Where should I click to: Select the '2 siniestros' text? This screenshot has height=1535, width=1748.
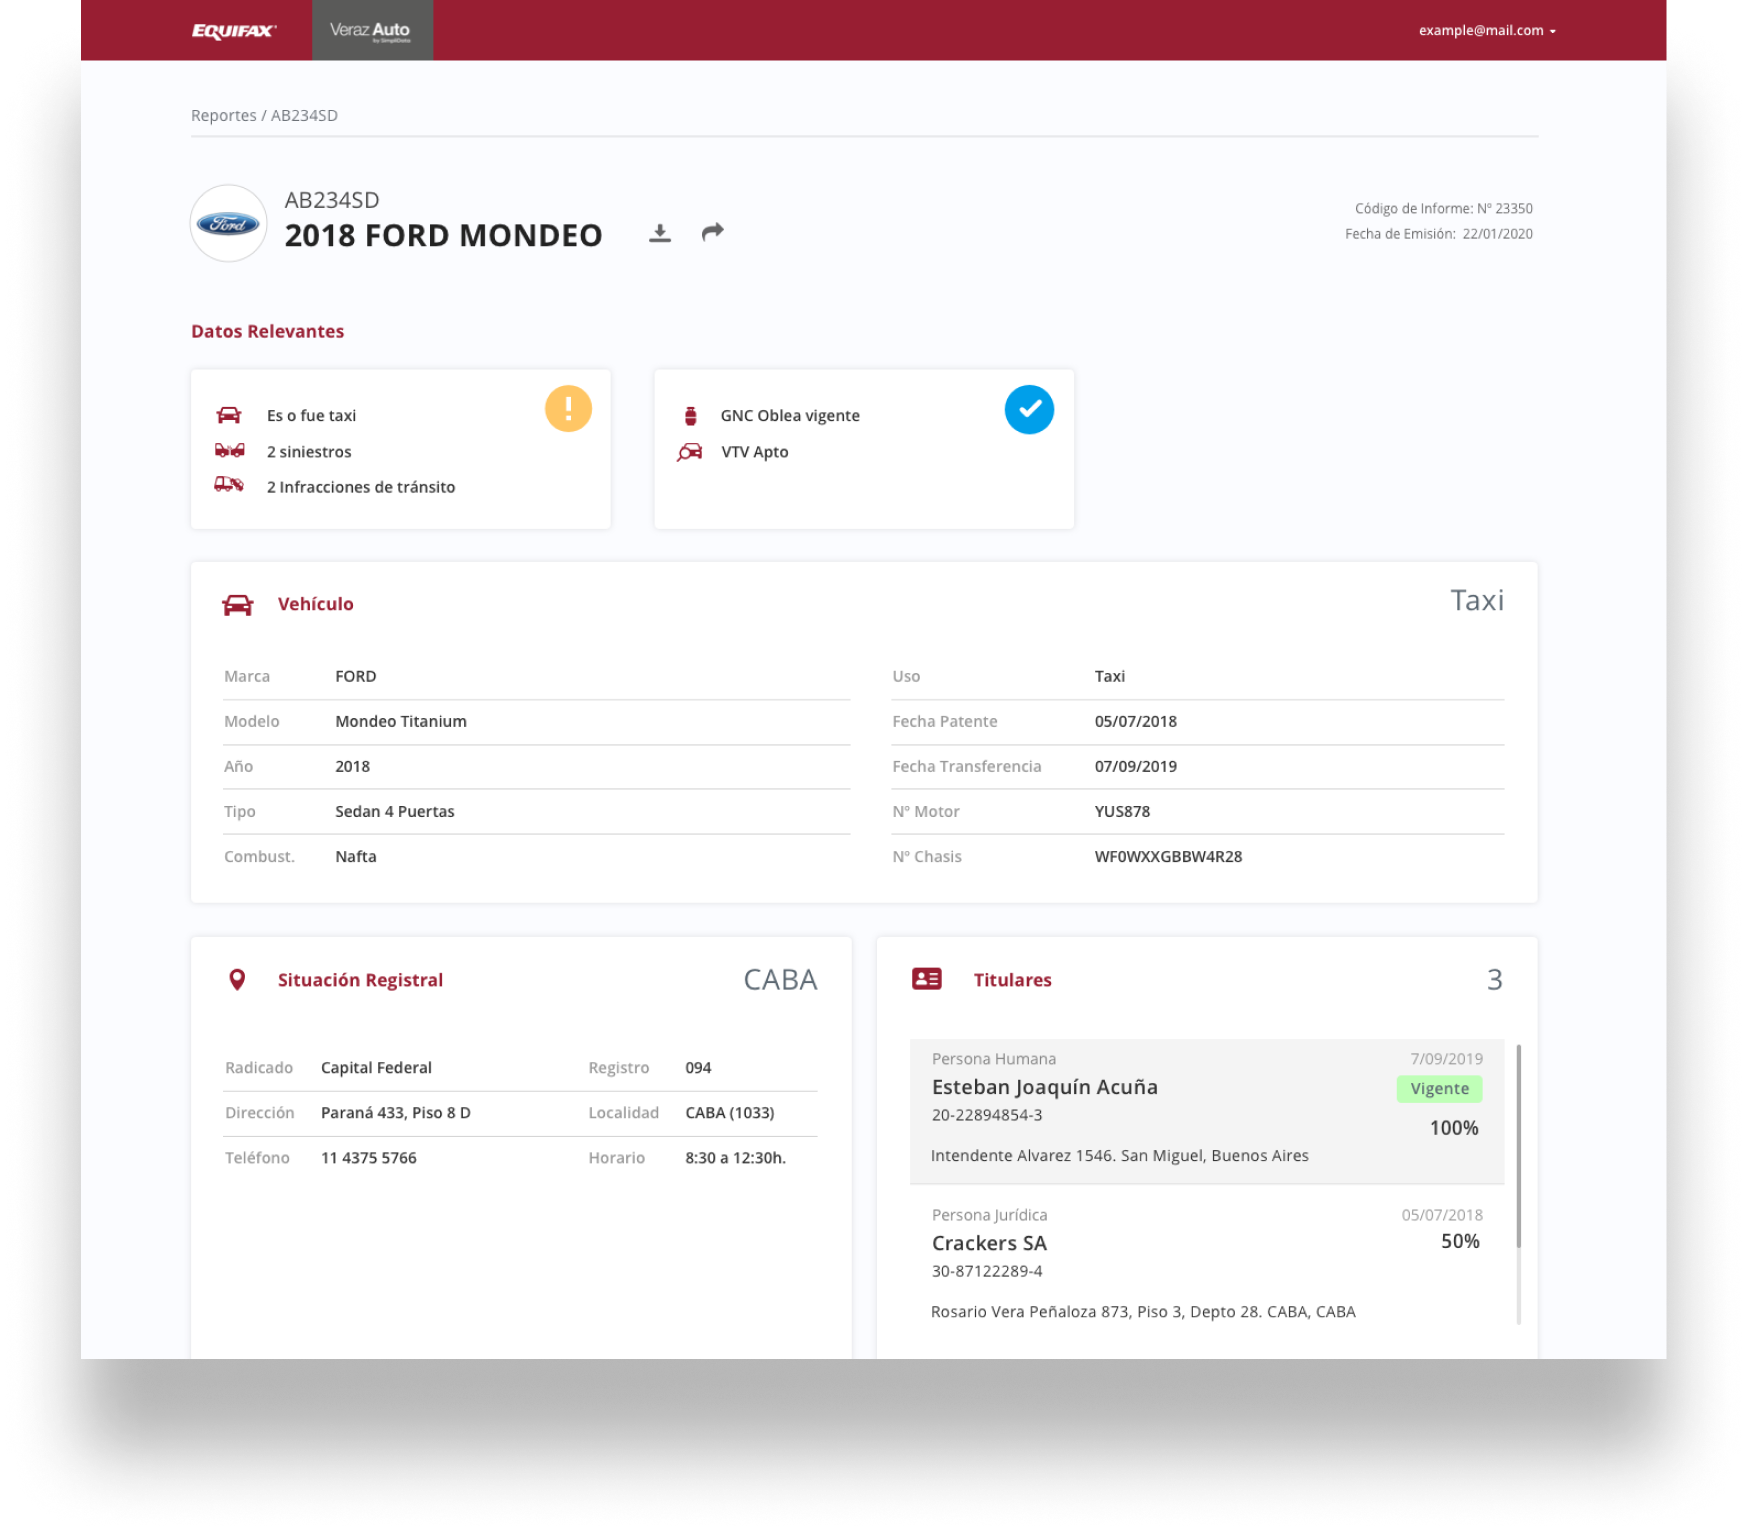coord(309,452)
